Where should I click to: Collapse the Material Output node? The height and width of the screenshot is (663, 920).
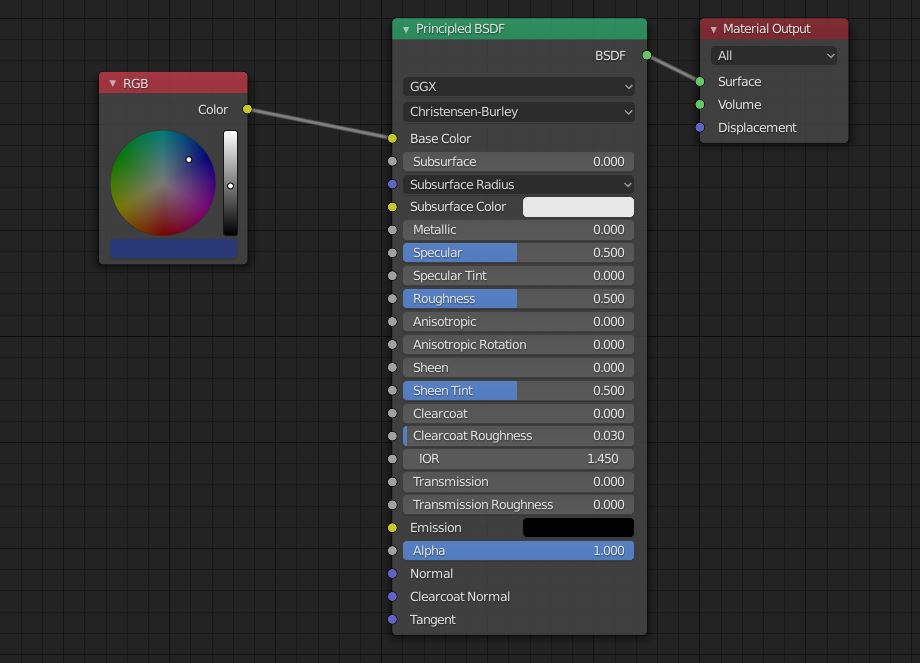click(x=712, y=29)
